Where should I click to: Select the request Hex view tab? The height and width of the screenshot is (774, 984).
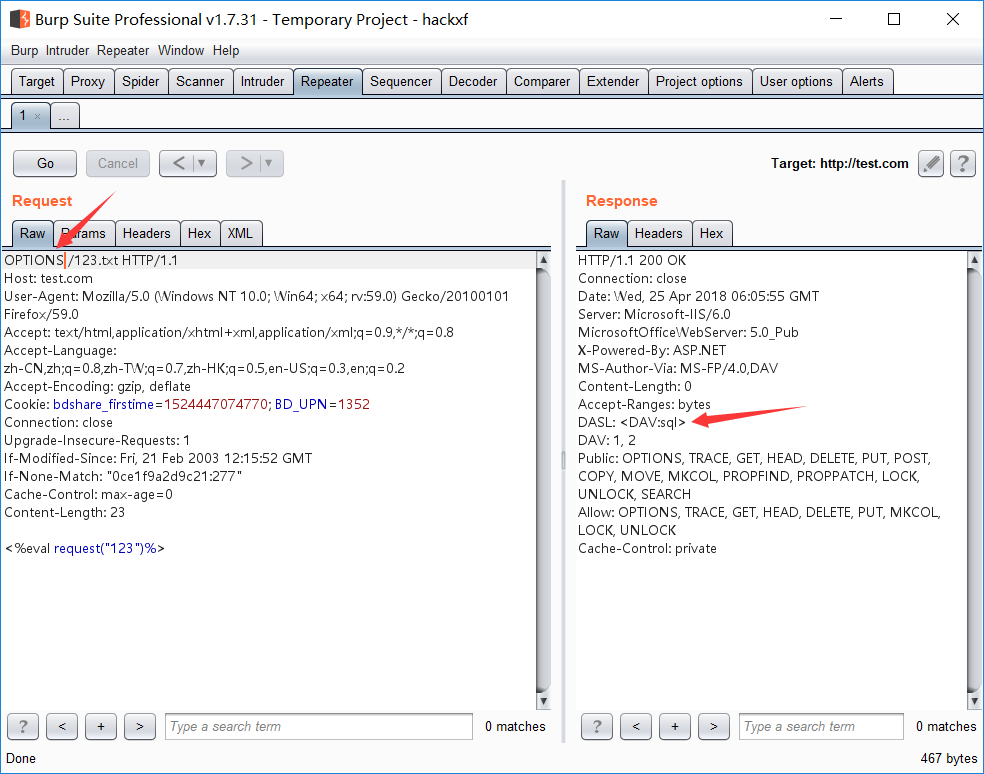[x=200, y=234]
